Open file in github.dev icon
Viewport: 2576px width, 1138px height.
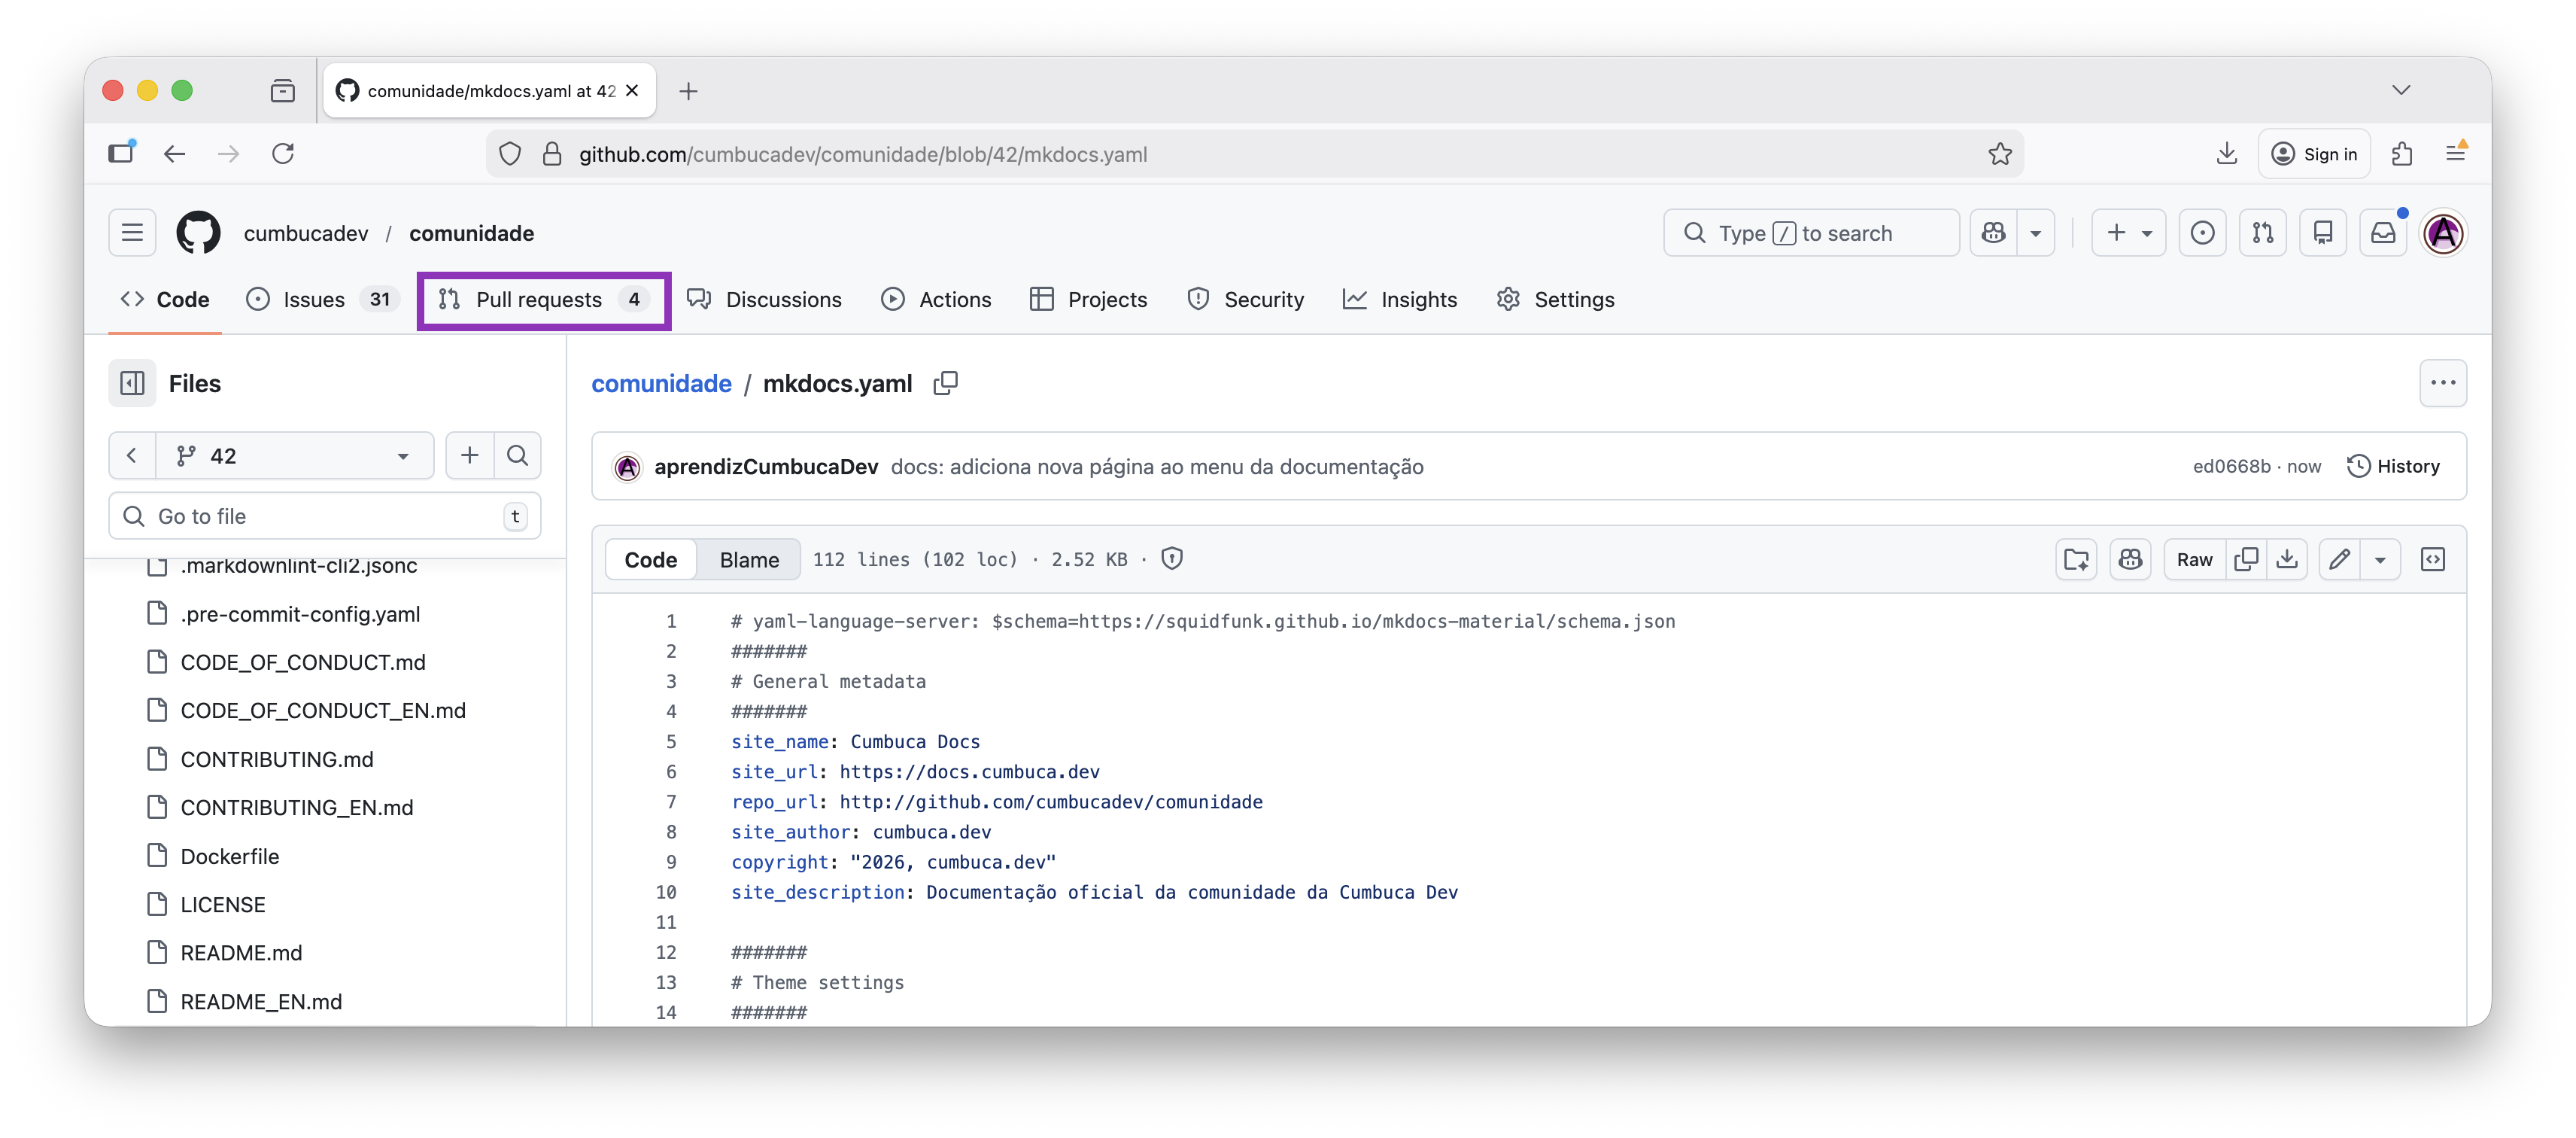(2076, 559)
